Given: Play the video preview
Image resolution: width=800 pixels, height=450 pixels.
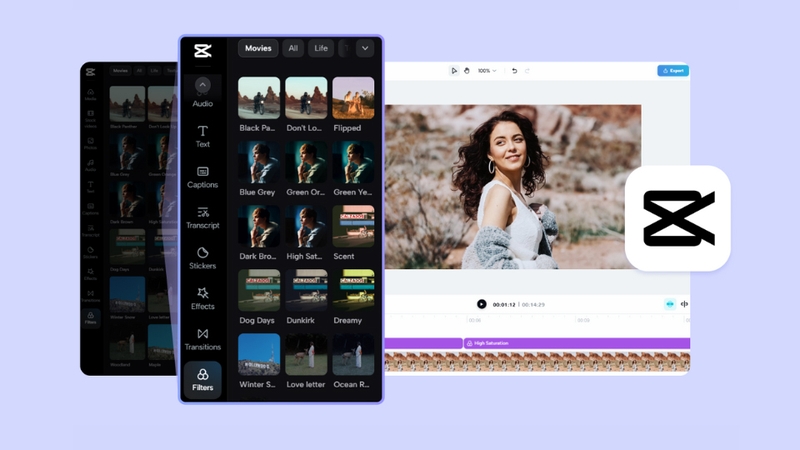Looking at the screenshot, I should tap(482, 304).
